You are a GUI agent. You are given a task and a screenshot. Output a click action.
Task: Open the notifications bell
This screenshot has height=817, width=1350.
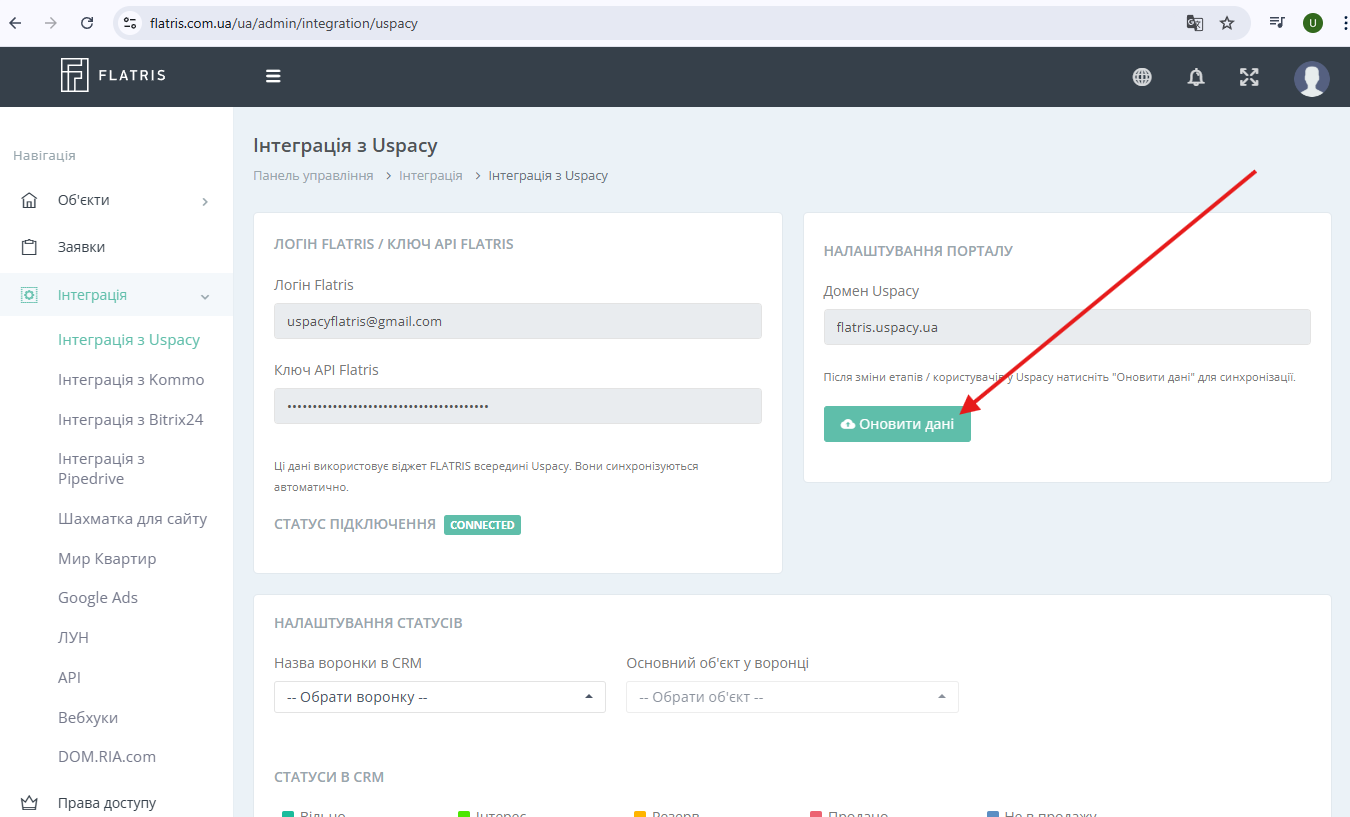click(x=1196, y=77)
